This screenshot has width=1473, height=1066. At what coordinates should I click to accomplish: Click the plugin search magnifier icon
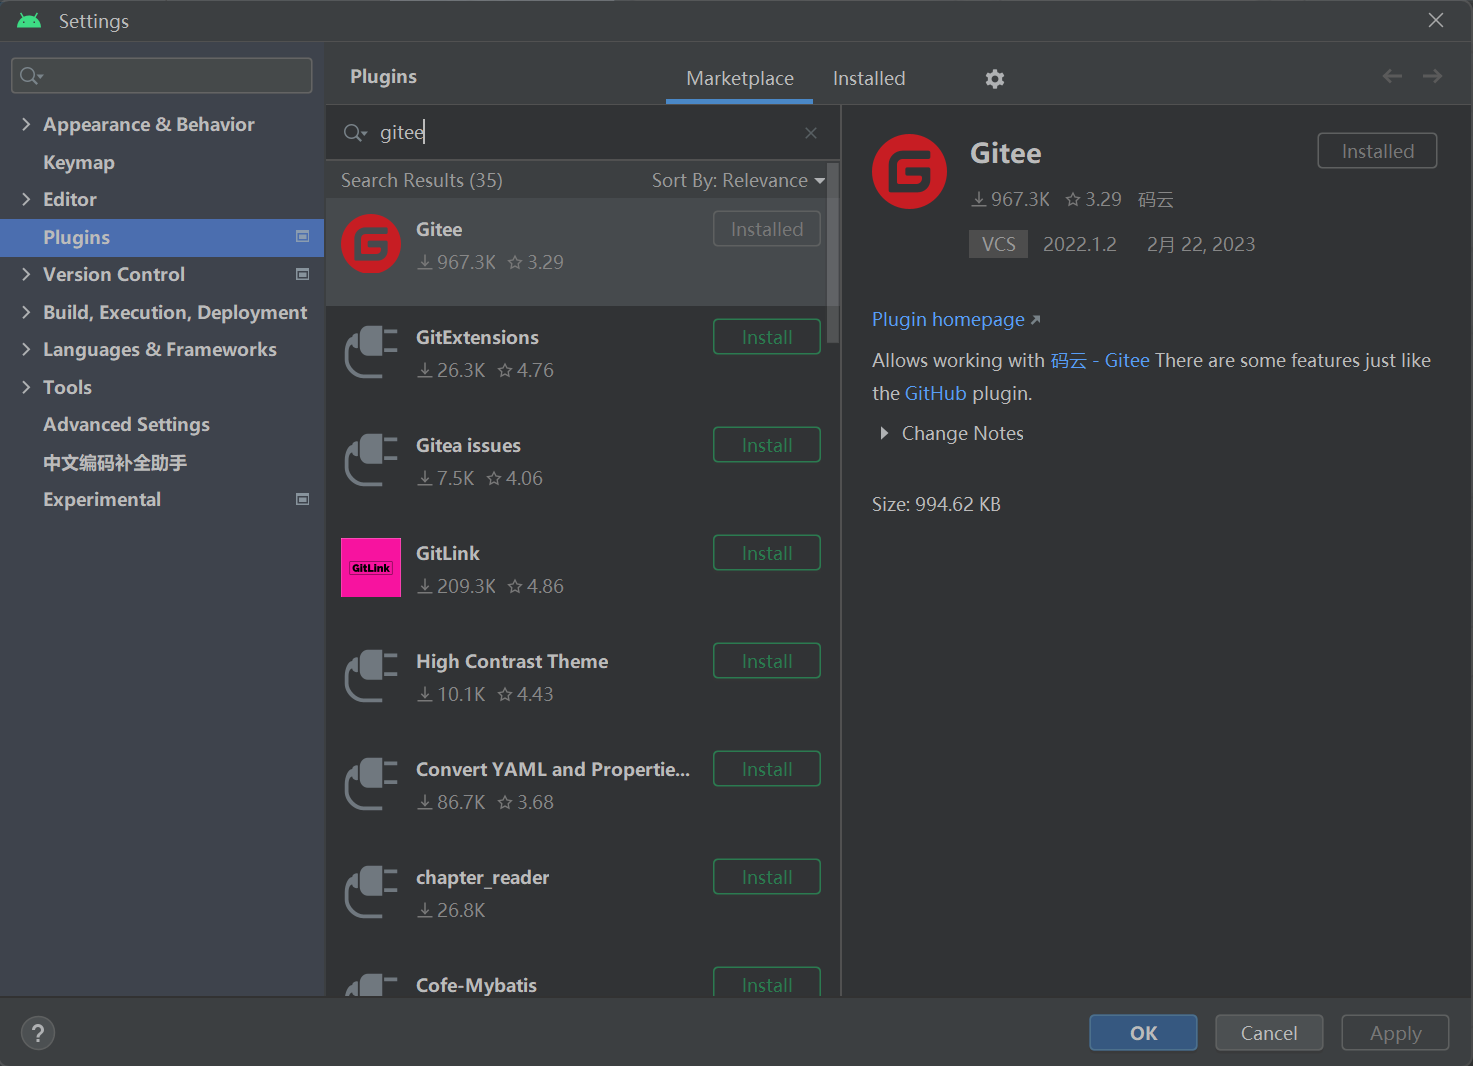355,133
